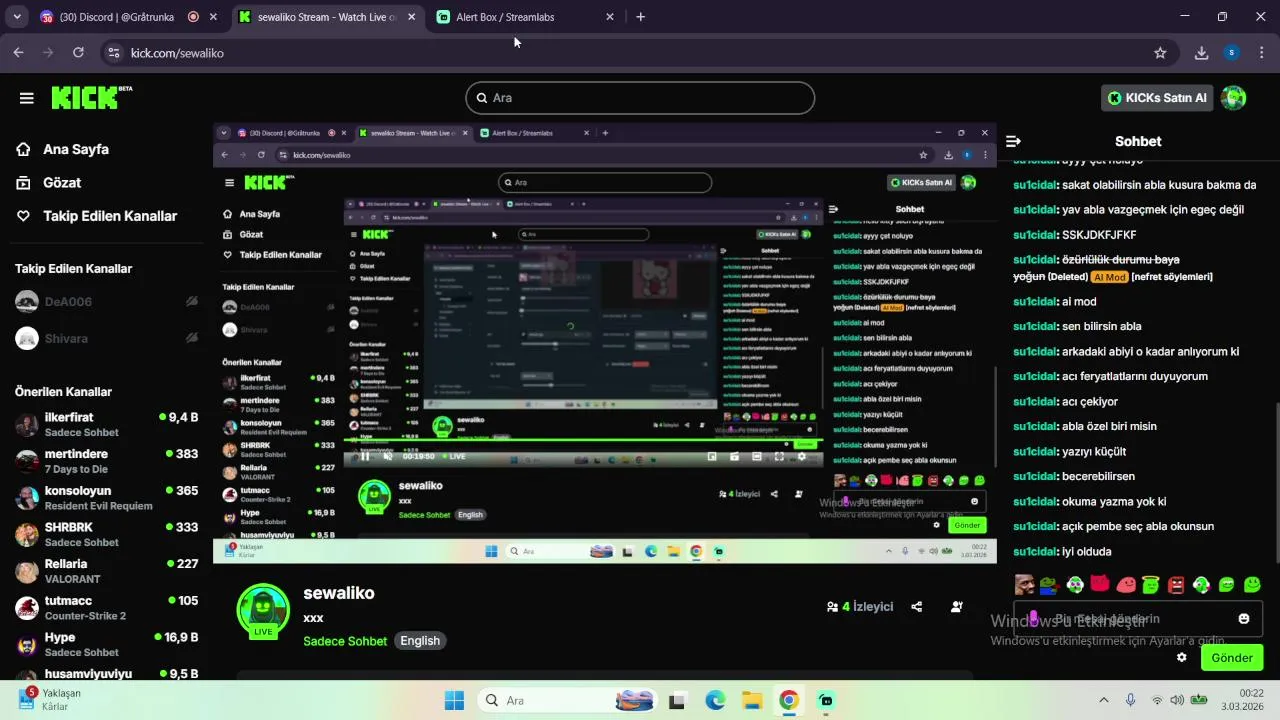Click the live stream video player

pyautogui.click(x=605, y=344)
